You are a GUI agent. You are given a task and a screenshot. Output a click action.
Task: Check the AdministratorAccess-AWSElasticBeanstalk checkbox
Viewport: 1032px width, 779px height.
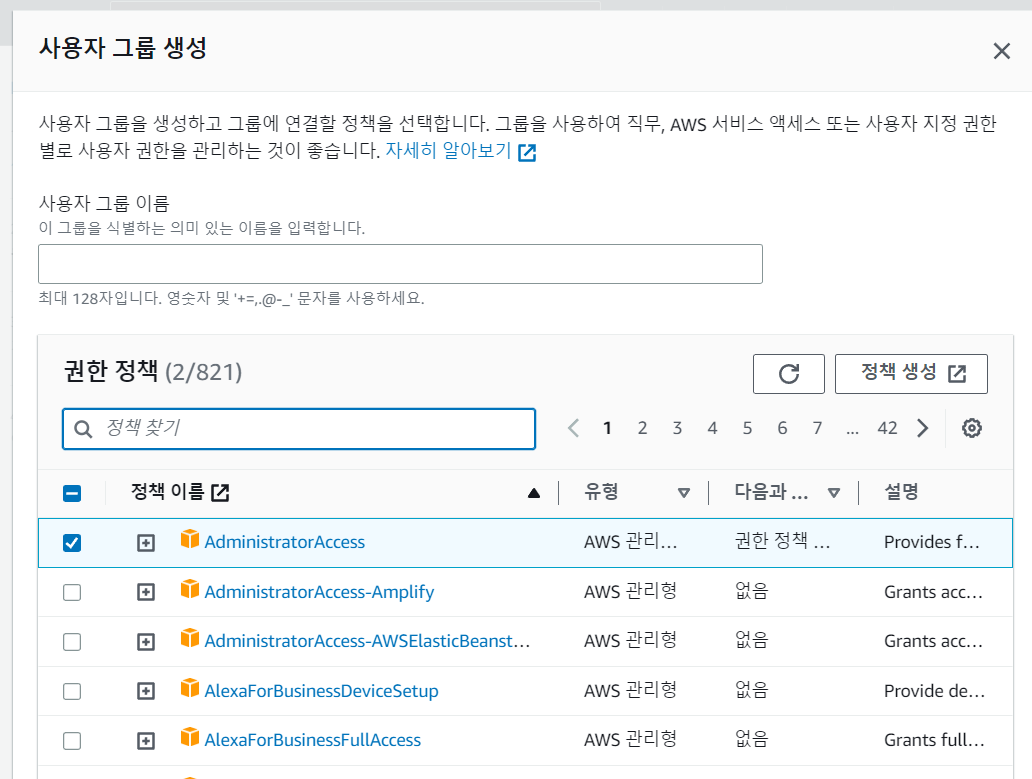click(x=72, y=641)
